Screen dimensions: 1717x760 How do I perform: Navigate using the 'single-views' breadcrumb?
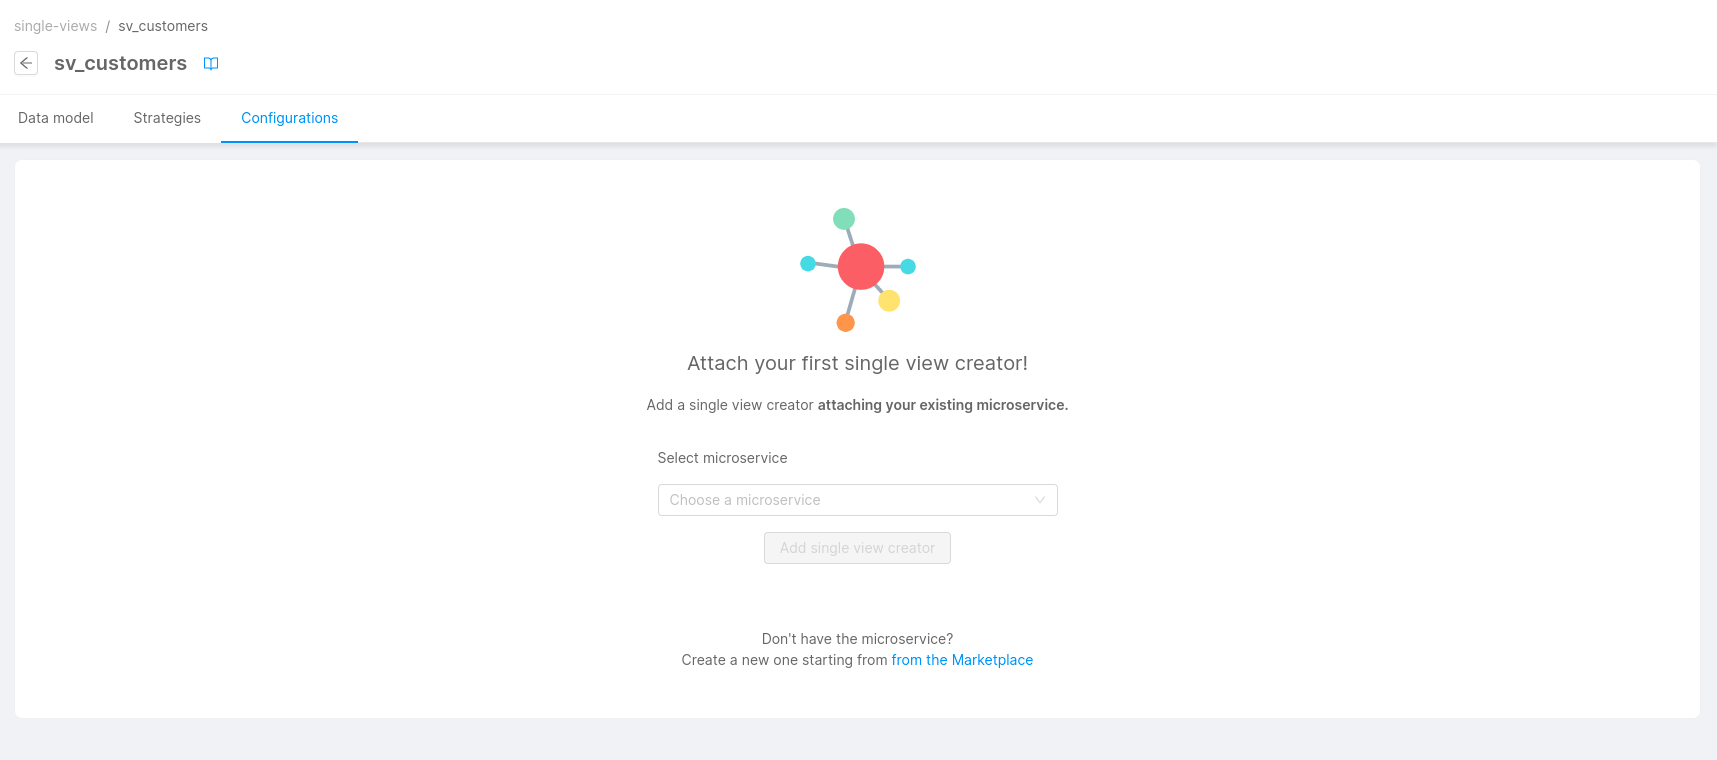55,25
